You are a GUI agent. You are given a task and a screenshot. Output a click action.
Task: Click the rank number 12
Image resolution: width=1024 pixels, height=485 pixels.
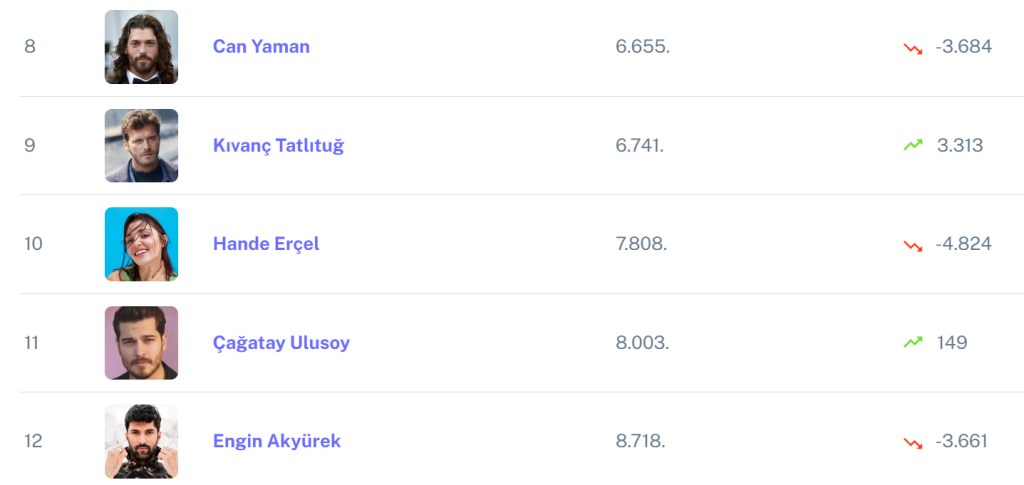pos(33,441)
